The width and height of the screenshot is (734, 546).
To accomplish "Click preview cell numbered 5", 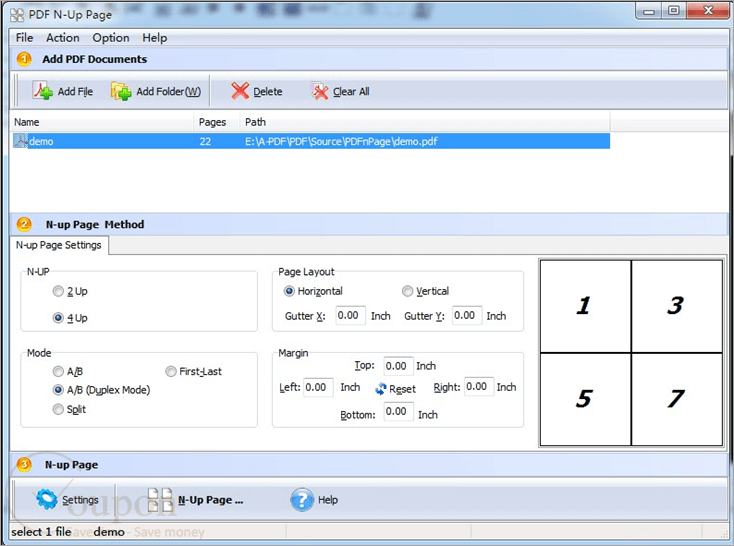I will 586,399.
